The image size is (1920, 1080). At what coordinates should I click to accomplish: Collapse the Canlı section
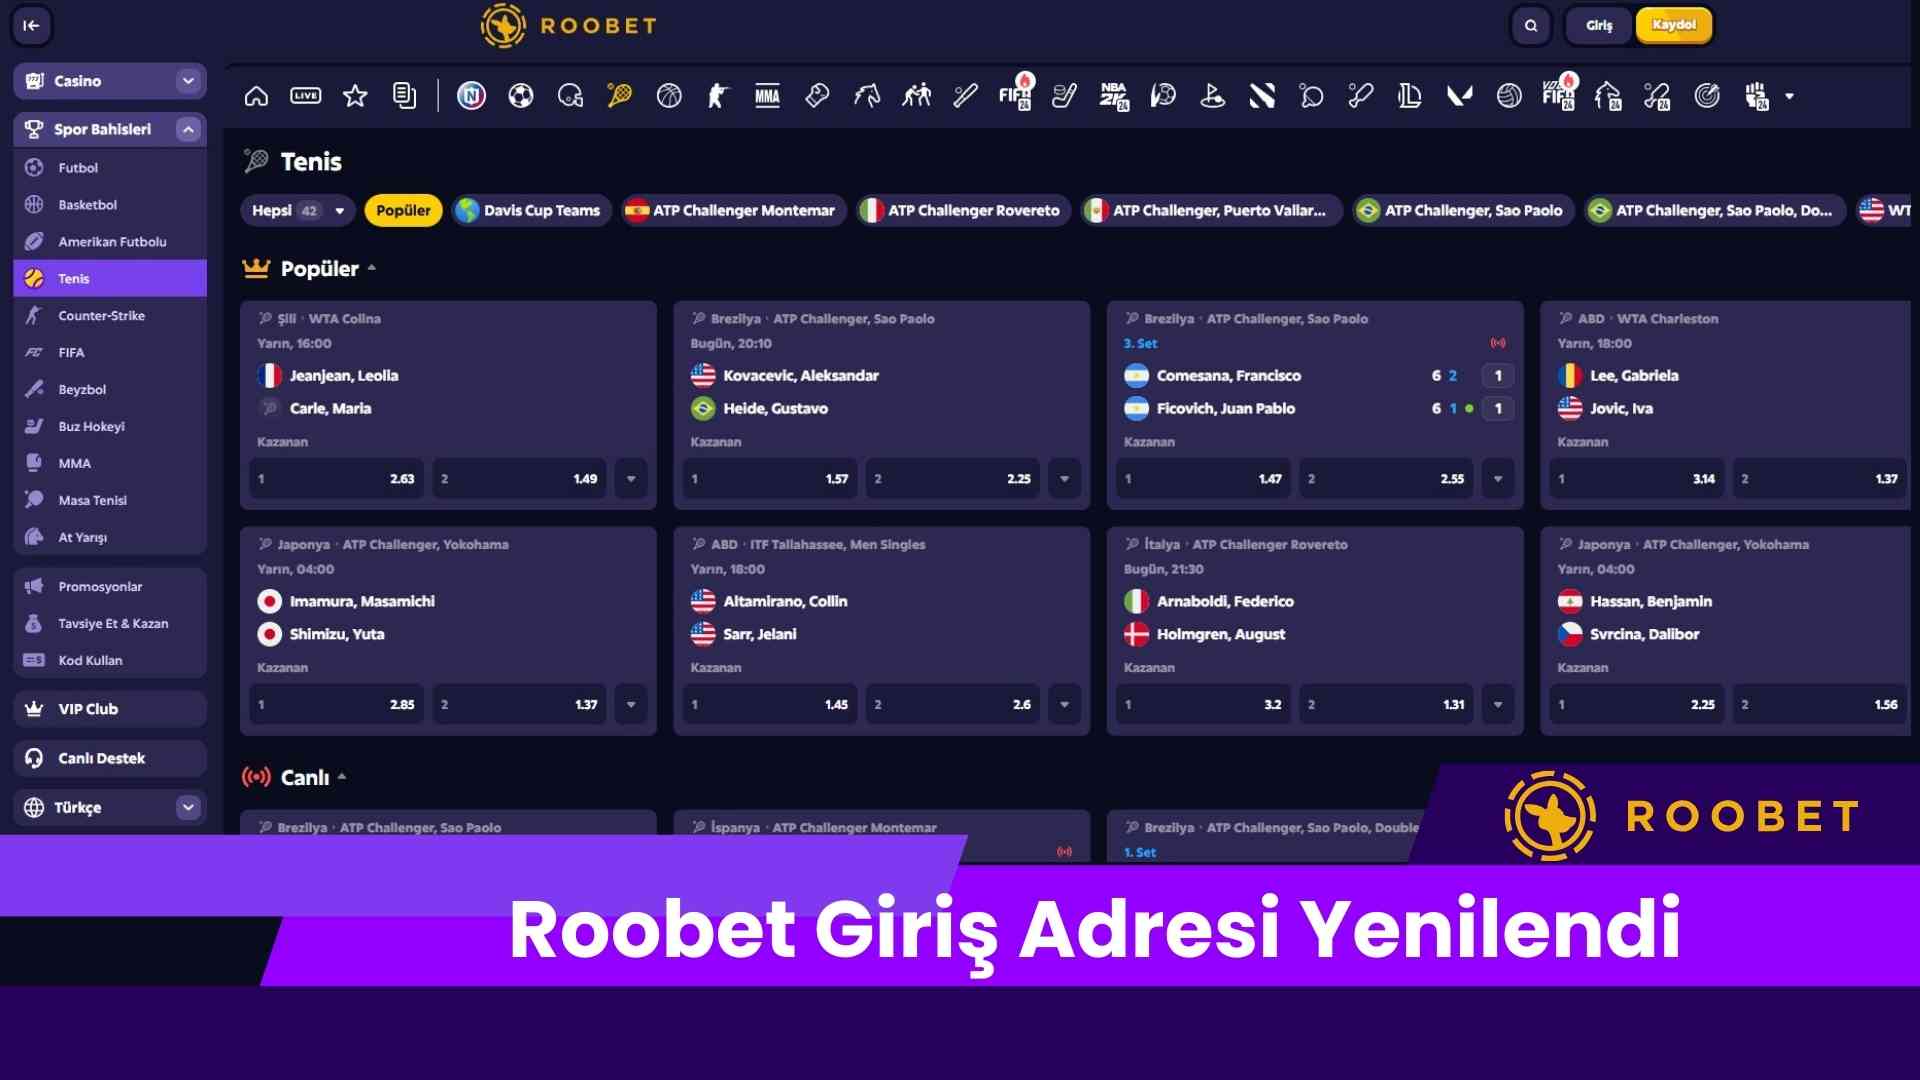point(342,777)
